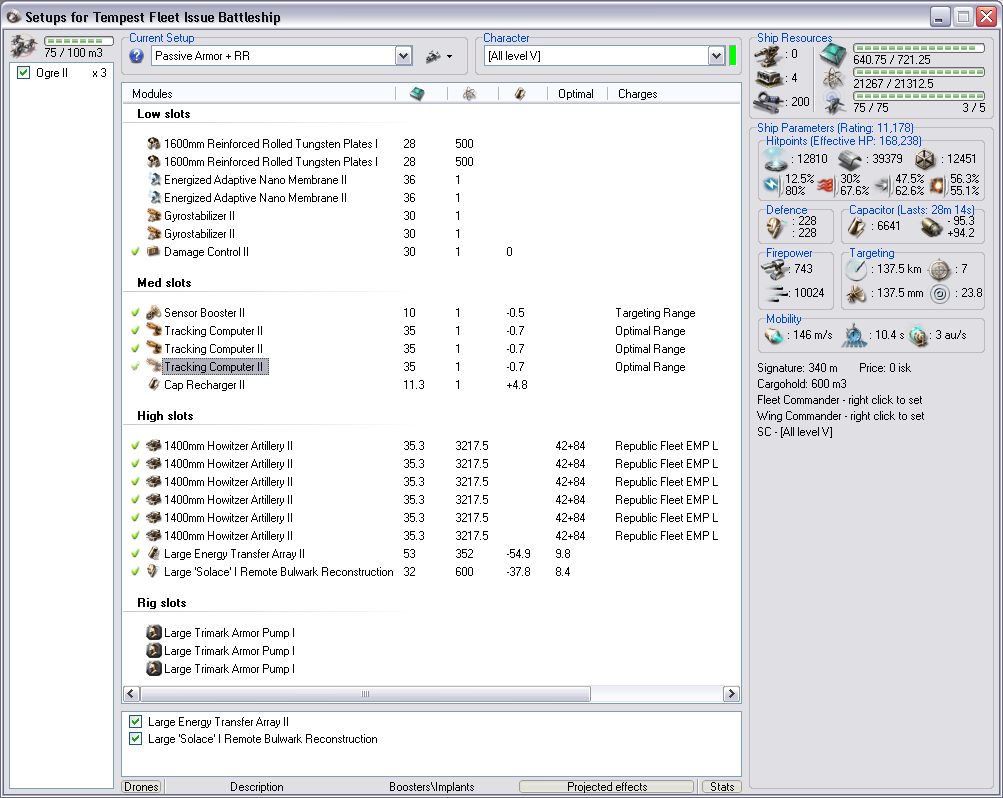The width and height of the screenshot is (1003, 798).
Task: Click the drone bay icon above Ogre II
Action: (24, 47)
